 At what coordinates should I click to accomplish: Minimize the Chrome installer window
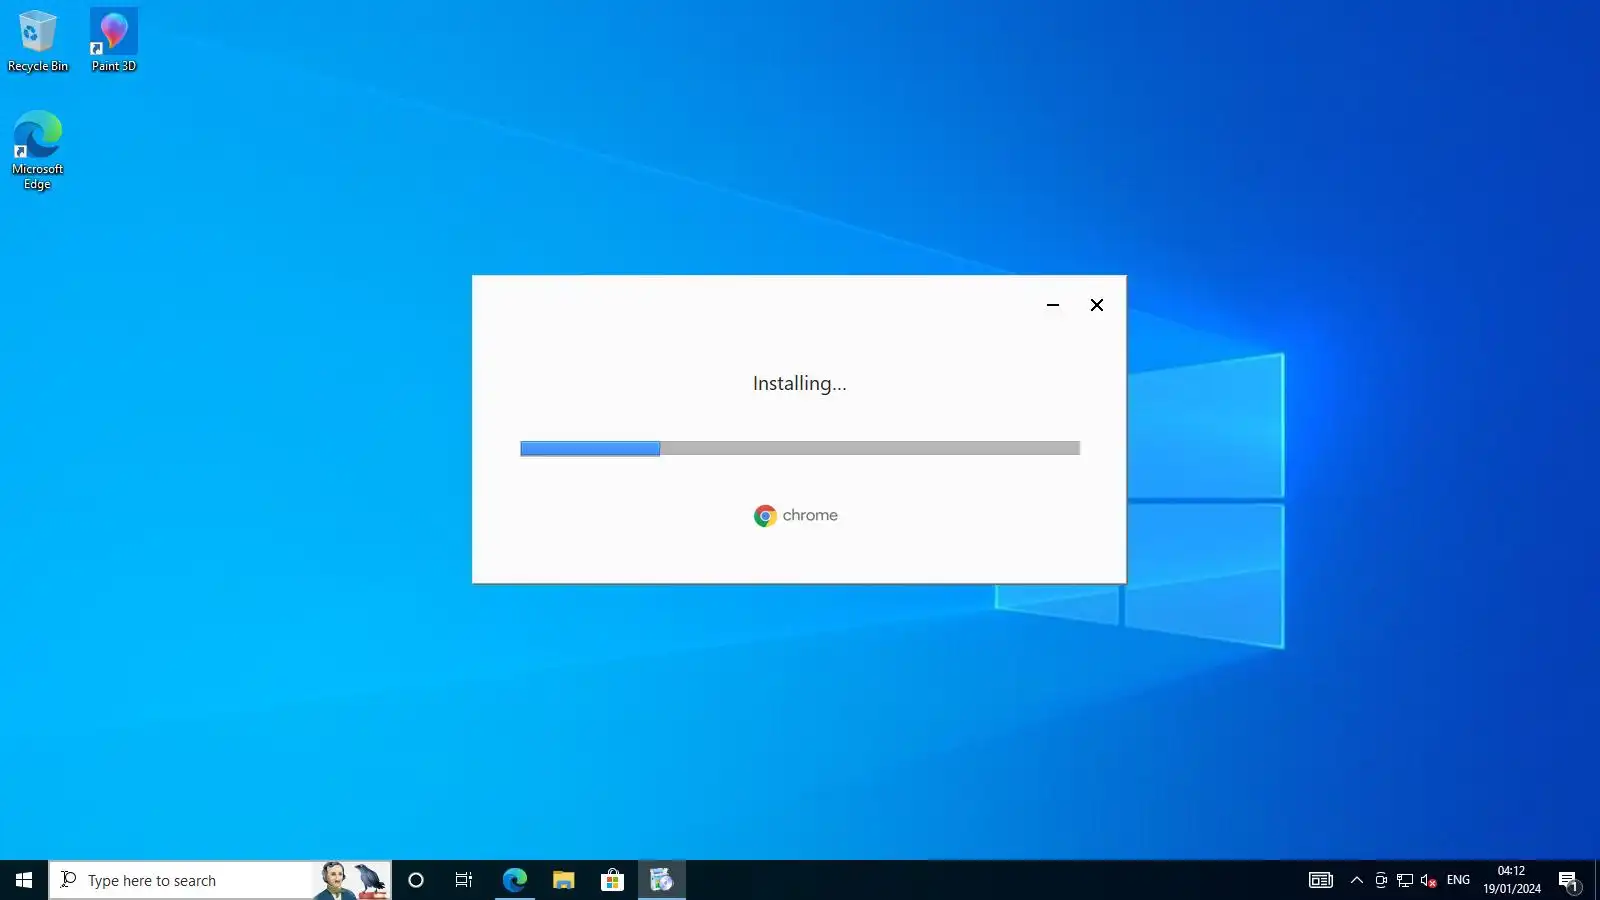[x=1053, y=305]
